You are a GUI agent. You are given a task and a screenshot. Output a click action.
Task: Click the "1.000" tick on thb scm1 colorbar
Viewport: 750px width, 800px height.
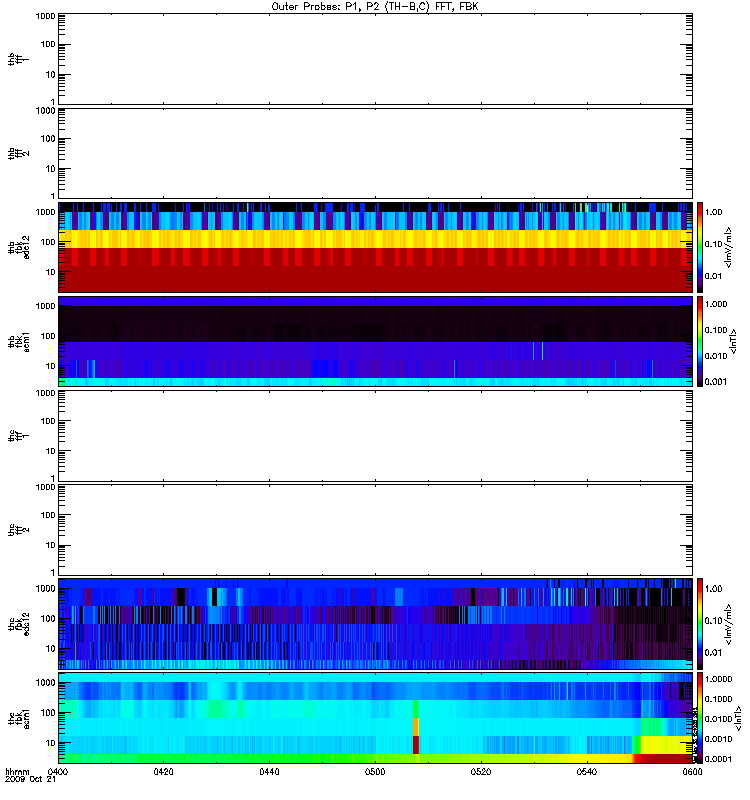716,304
